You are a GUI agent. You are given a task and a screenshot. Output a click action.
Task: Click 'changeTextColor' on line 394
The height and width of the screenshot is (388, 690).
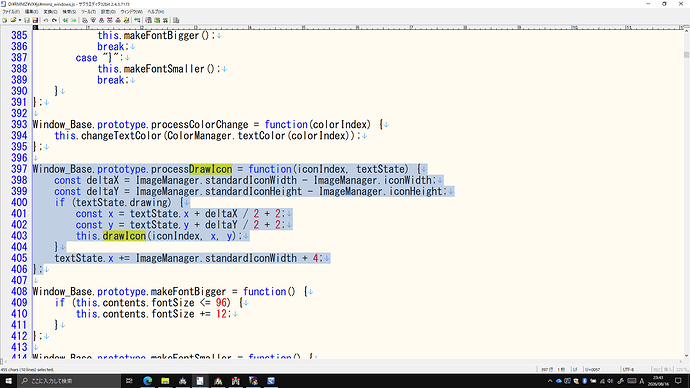coord(121,136)
